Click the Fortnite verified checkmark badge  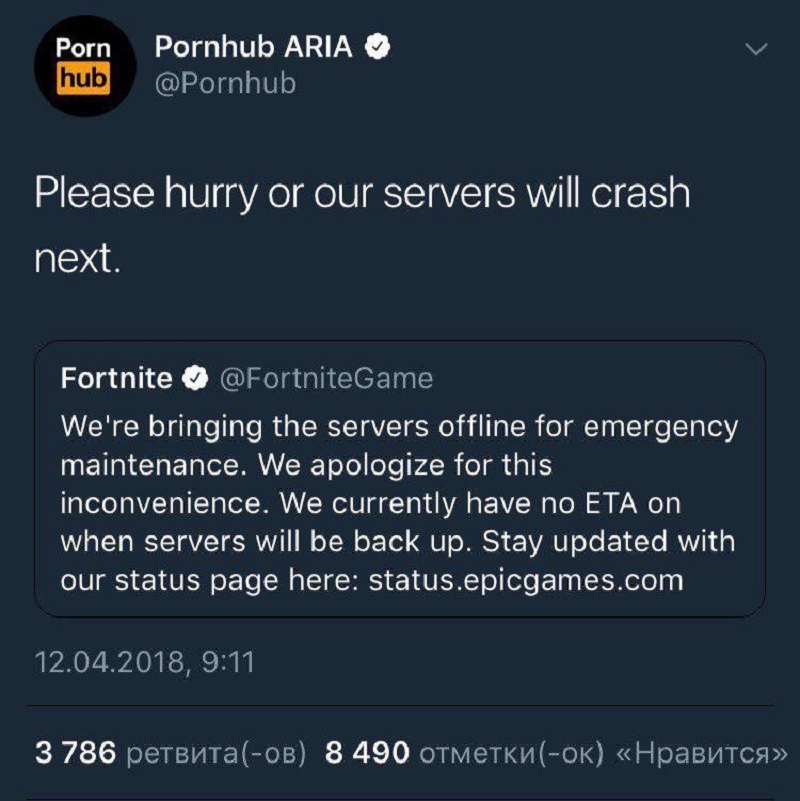195,378
